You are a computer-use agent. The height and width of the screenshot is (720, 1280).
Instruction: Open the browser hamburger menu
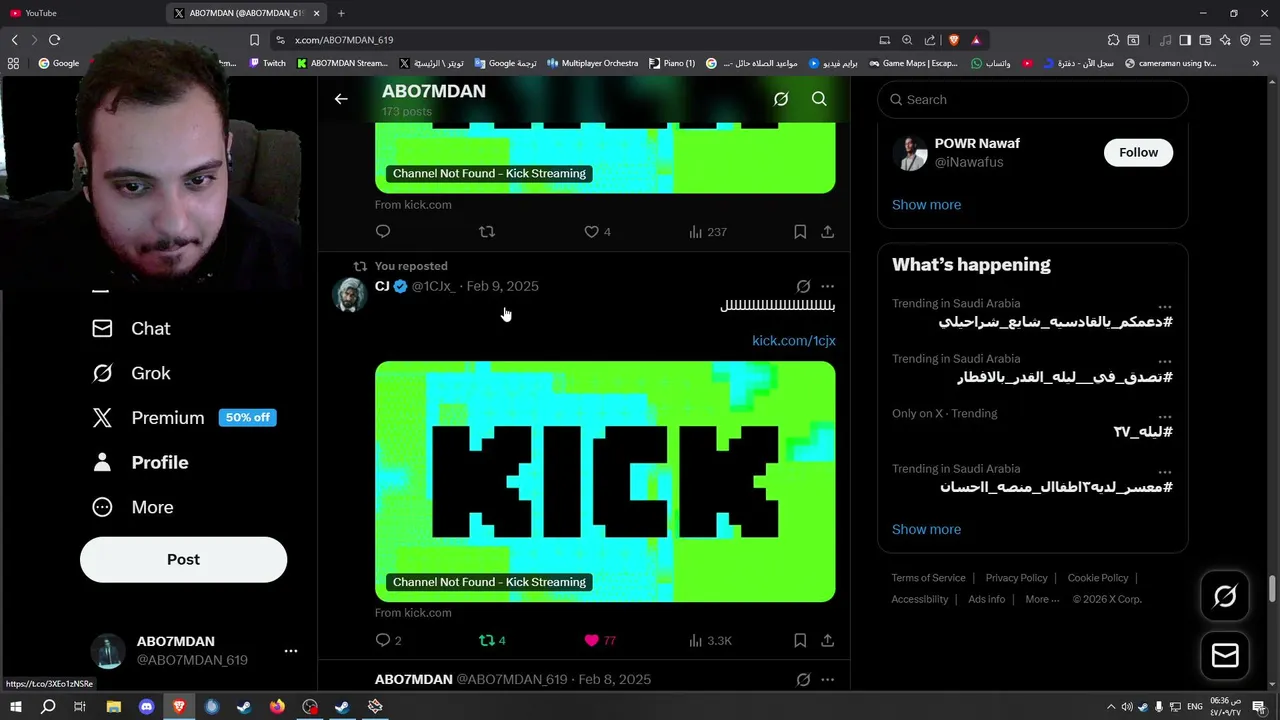(1265, 40)
